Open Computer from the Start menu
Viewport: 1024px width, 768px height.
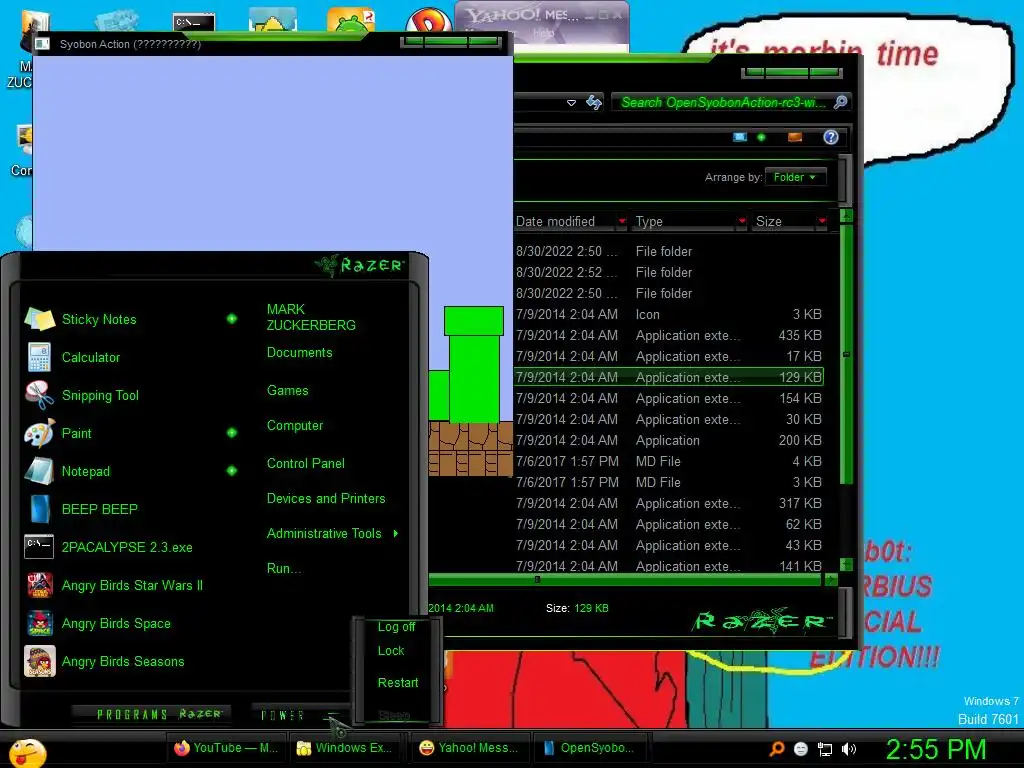[x=295, y=426]
